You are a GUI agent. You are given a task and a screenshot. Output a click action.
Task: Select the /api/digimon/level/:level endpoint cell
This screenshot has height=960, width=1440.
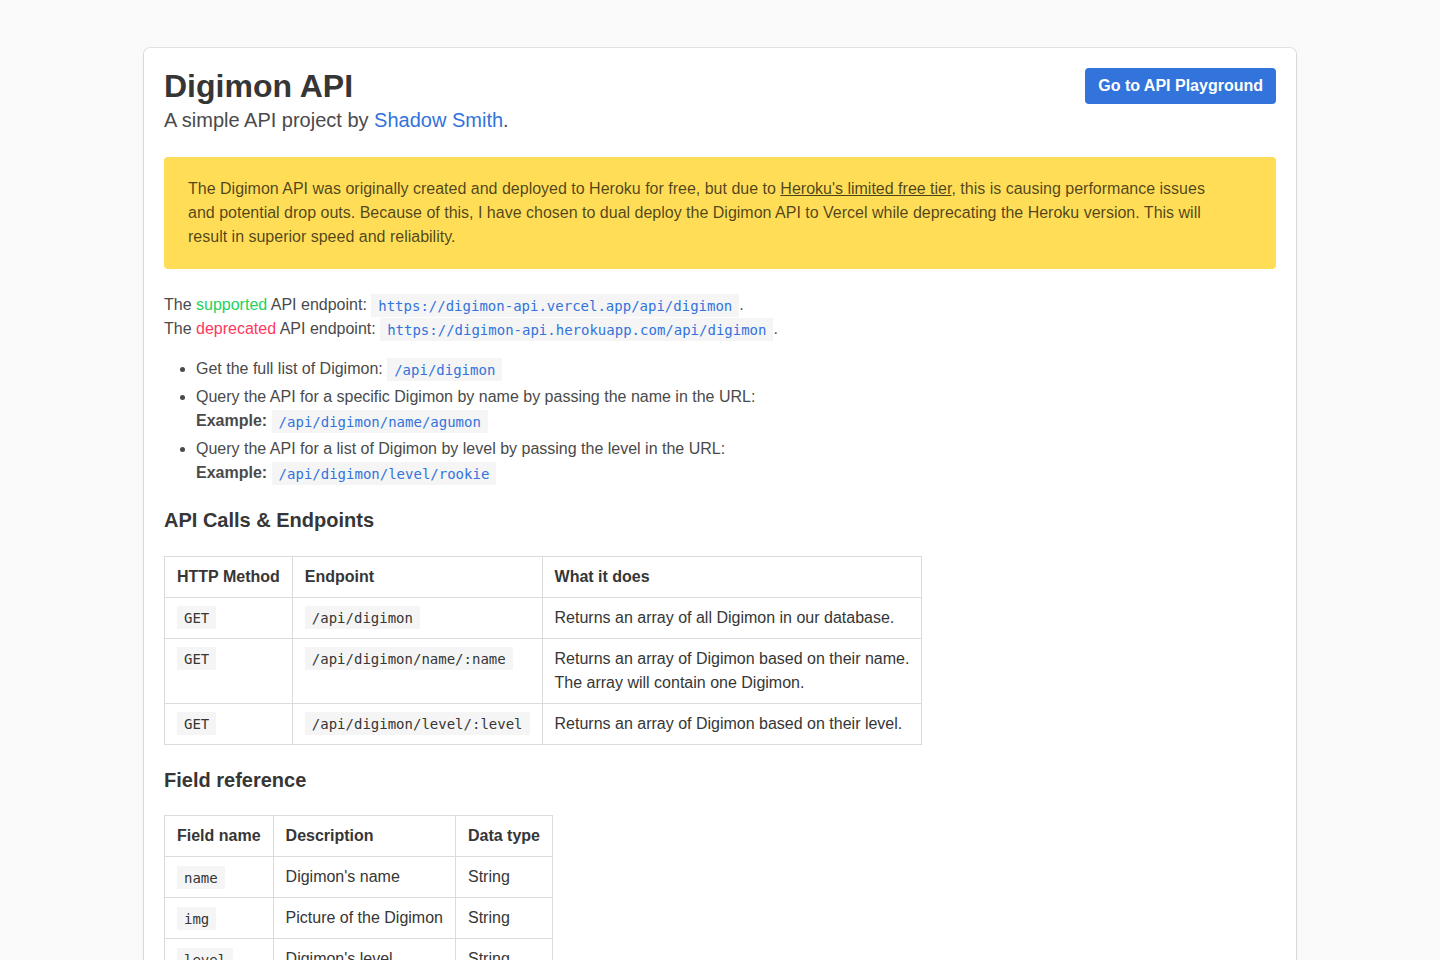click(417, 723)
